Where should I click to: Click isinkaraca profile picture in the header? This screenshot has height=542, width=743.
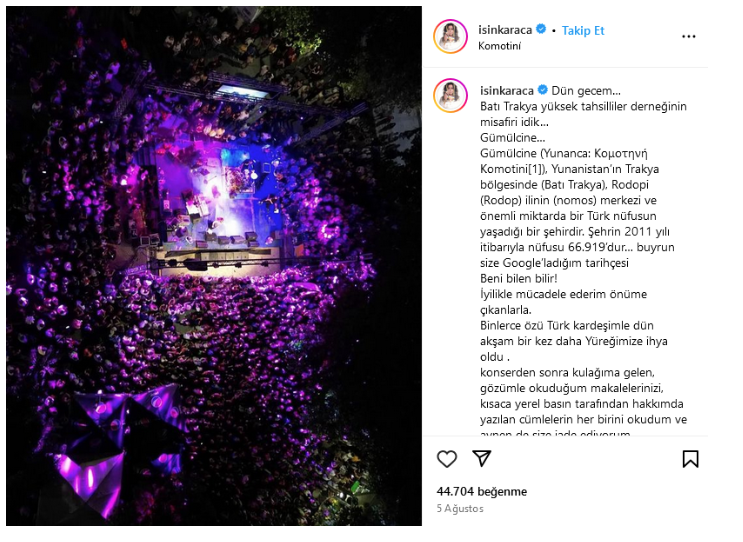coord(450,36)
